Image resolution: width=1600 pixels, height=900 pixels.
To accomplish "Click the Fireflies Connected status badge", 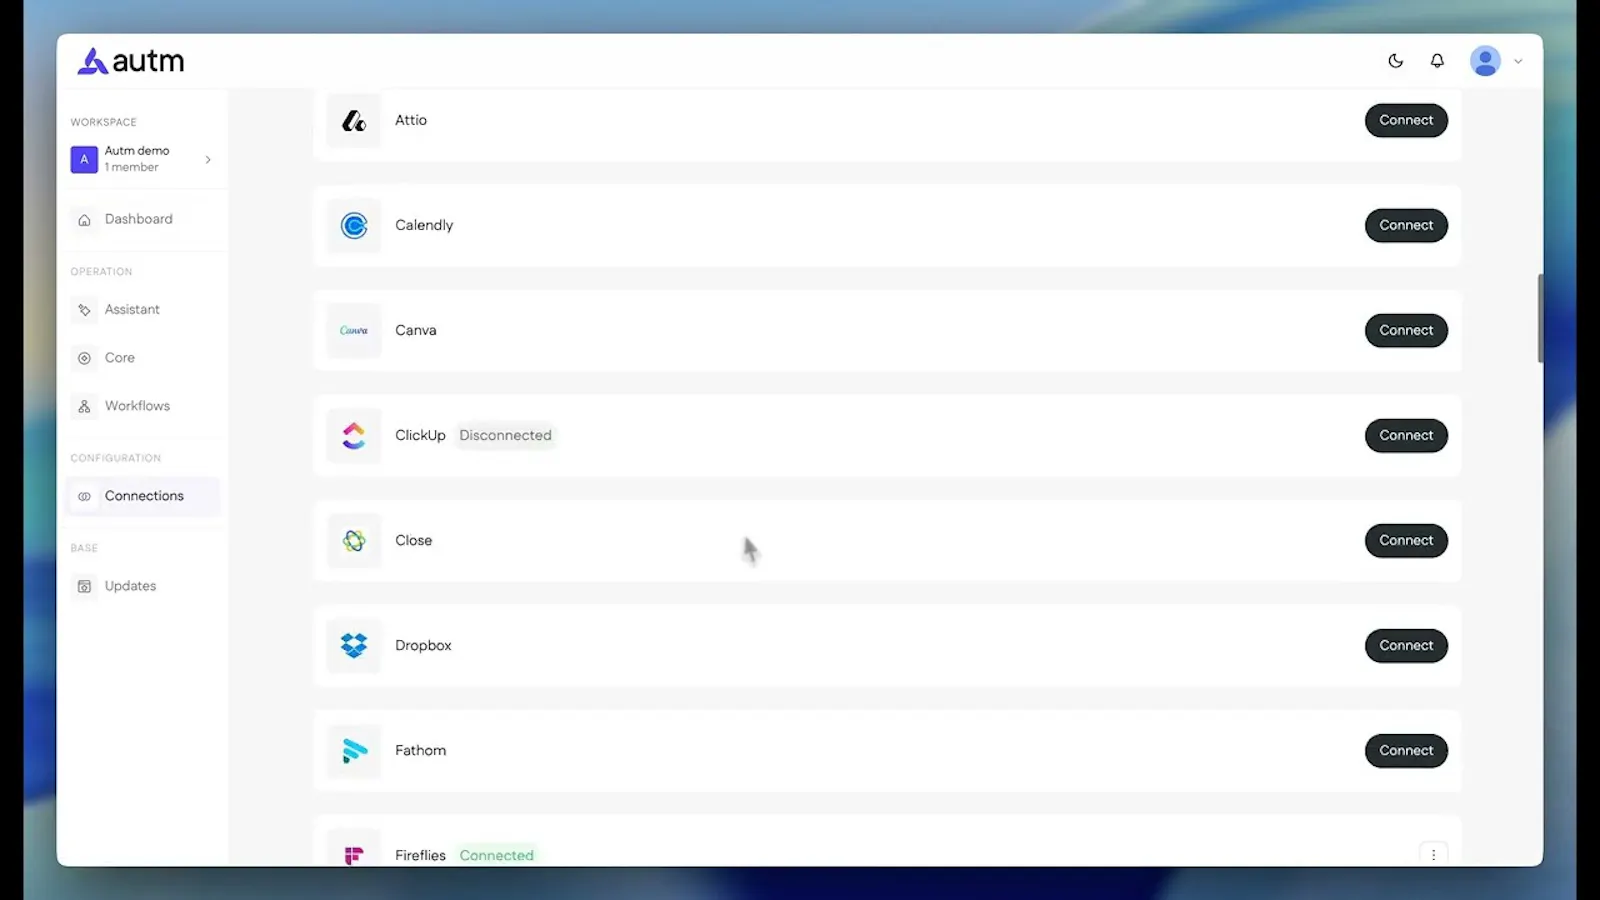I will (497, 855).
